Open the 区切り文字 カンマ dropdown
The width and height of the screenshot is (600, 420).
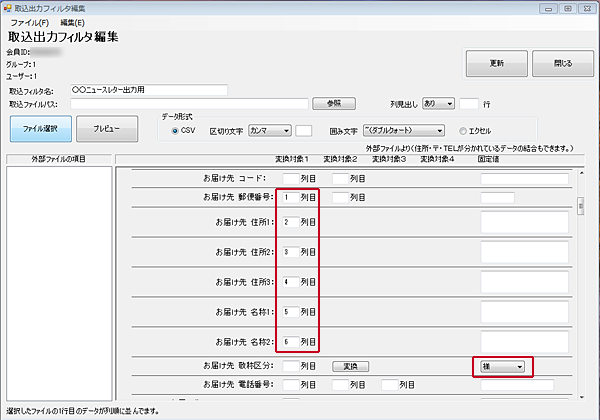point(269,130)
